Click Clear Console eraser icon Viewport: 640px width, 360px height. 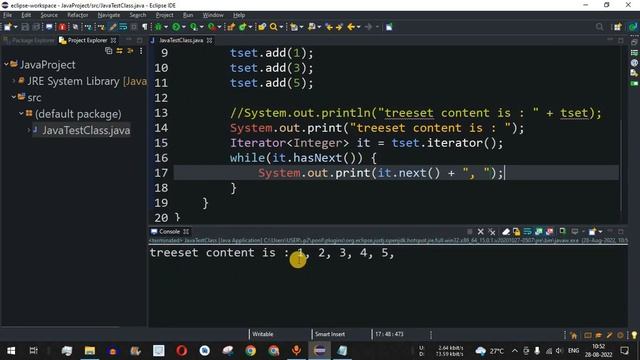[x=506, y=232]
